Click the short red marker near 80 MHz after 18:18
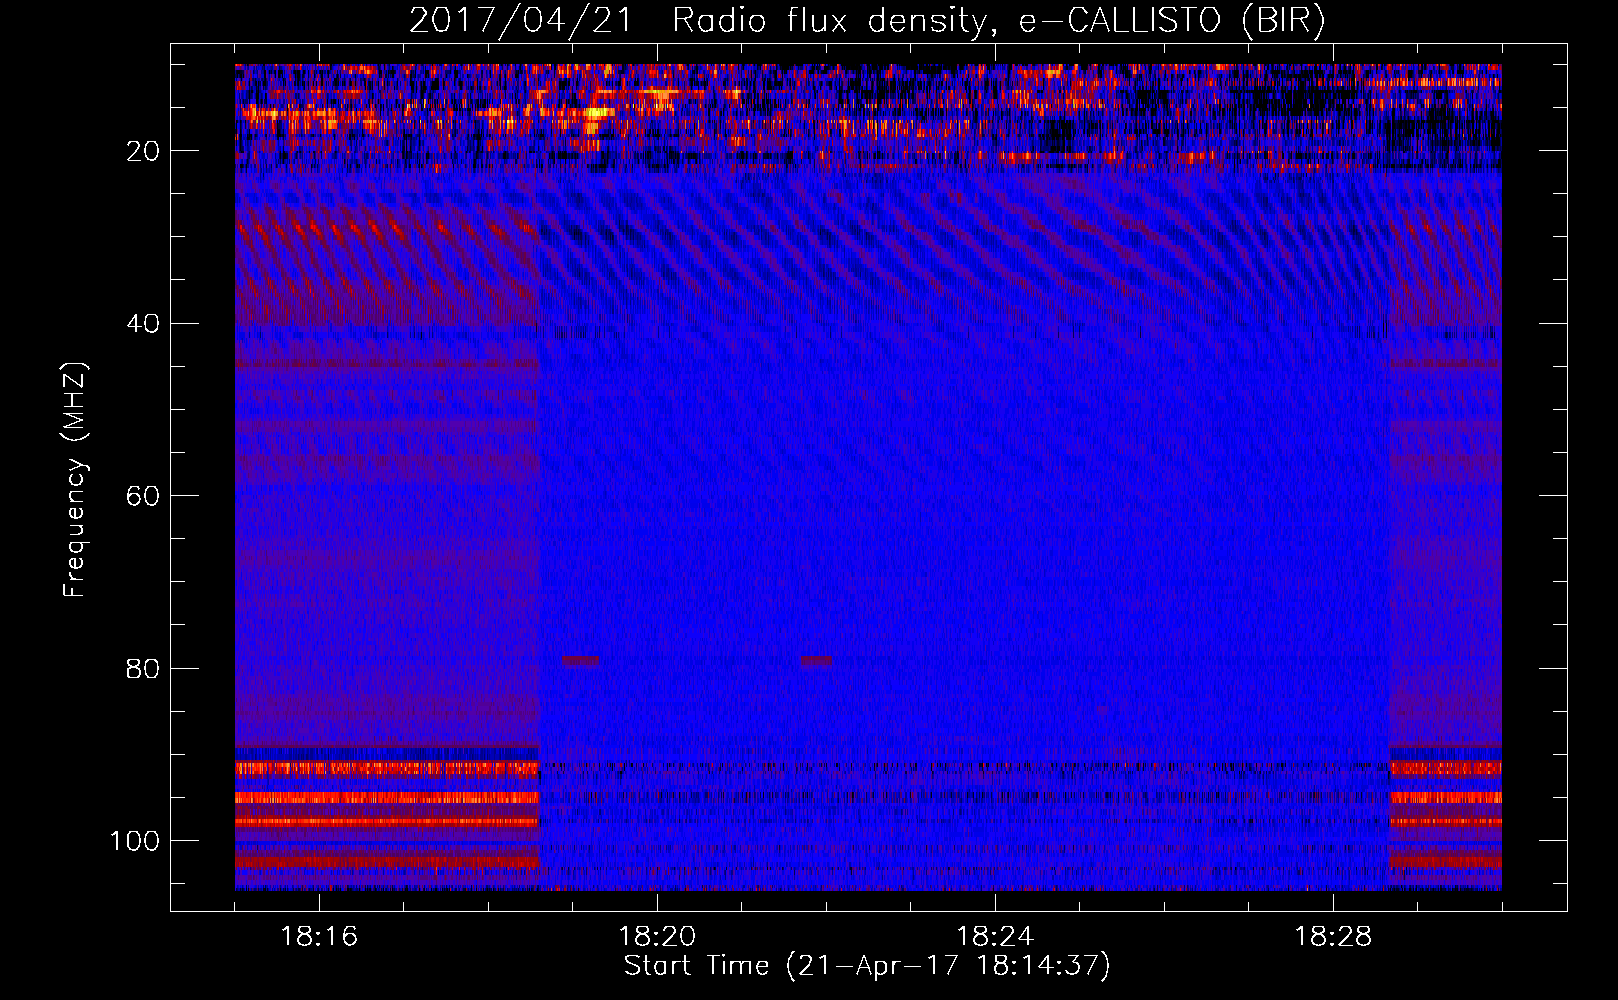This screenshot has width=1618, height=1000. [581, 661]
